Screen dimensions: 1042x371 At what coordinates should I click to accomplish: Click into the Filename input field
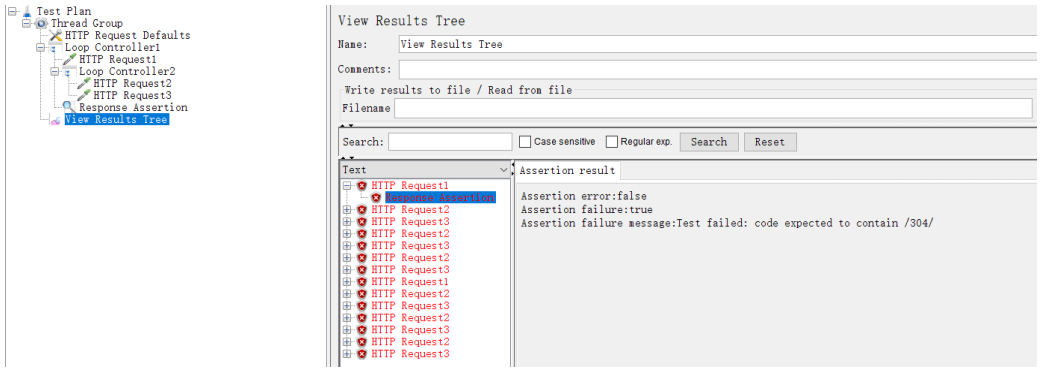coord(714,108)
